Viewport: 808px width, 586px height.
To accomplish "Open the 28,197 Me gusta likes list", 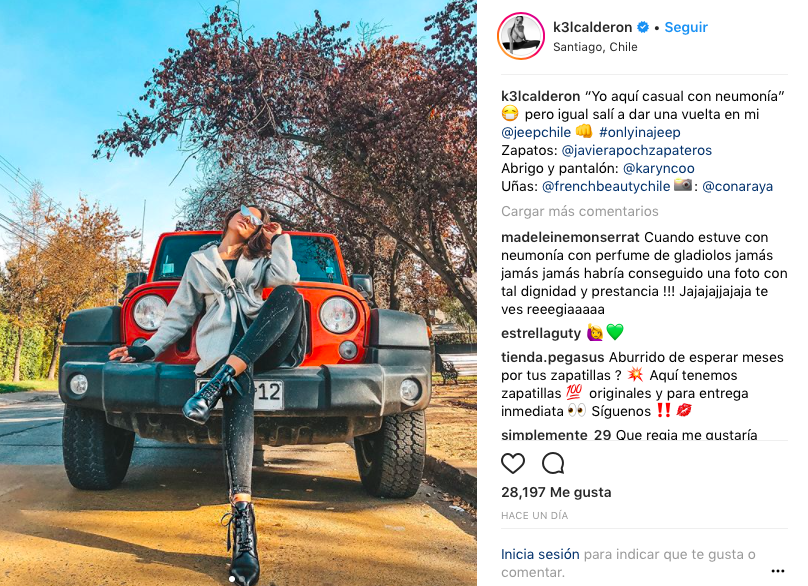I will pyautogui.click(x=556, y=492).
